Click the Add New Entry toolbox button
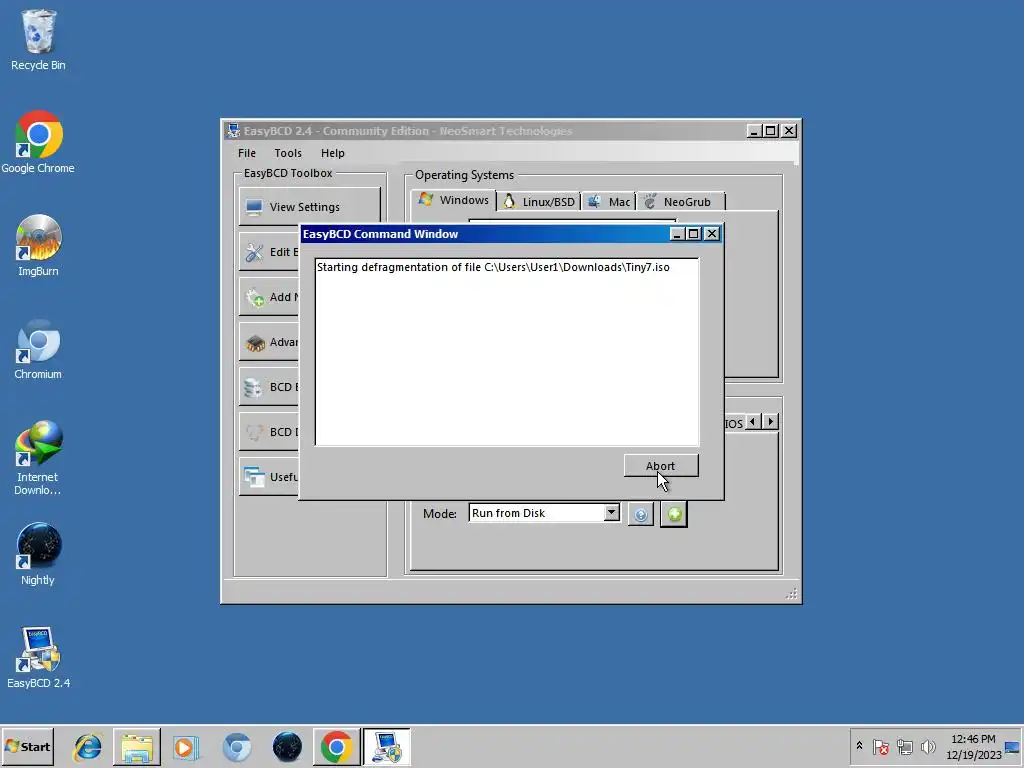Screen dimensions: 1024x768 coord(269,297)
